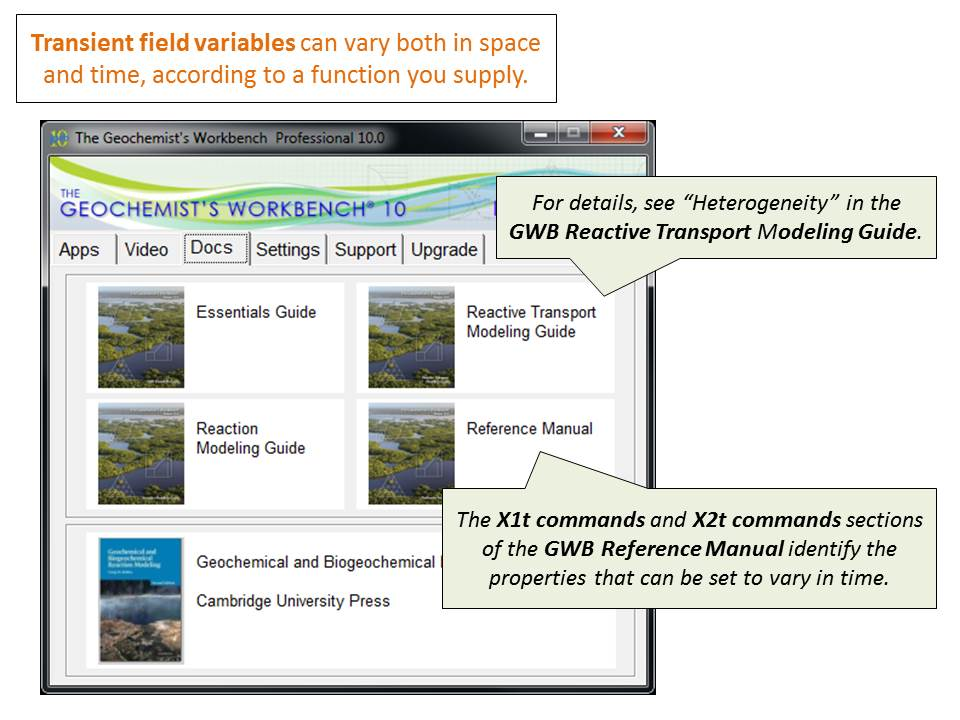
Task: Open the Upgrade tab
Action: coord(444,250)
